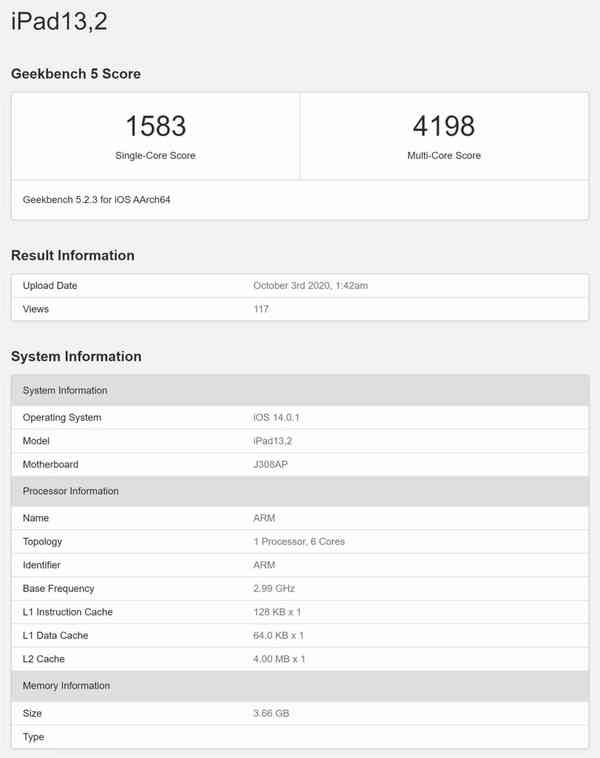Select October 3rd 2020, 1:42am value
Screen dimensions: 600x758
(x=310, y=286)
